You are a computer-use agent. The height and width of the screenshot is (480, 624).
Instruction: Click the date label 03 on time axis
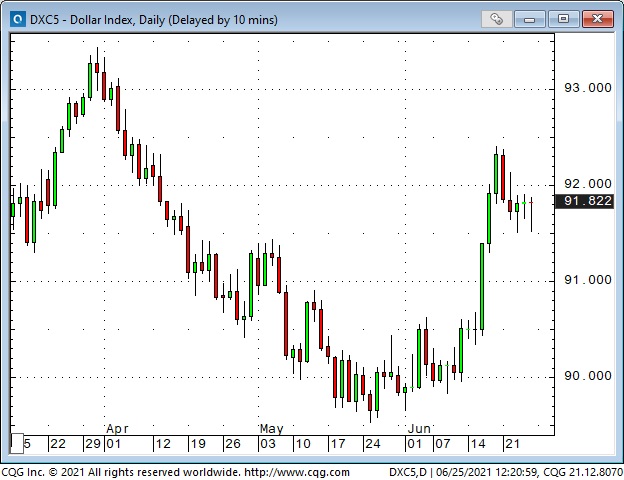point(267,443)
